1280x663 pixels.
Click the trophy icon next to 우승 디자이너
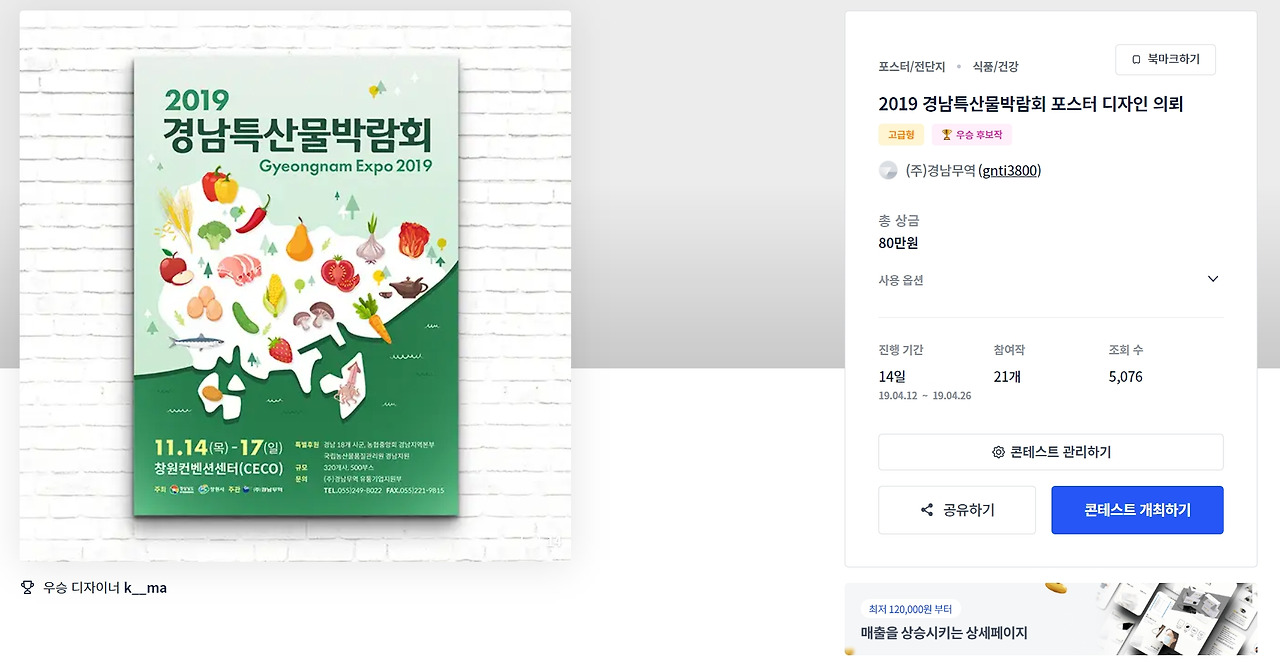point(27,587)
